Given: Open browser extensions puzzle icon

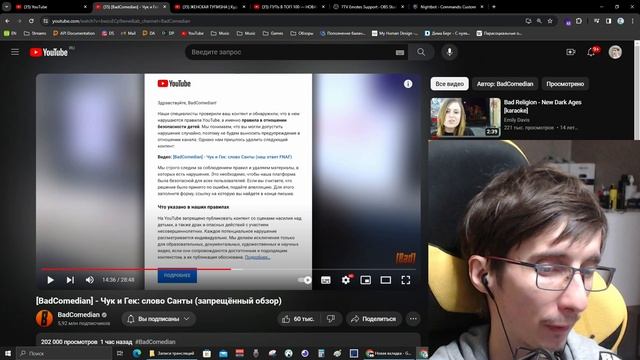Looking at the screenshot, I should (x=579, y=21).
